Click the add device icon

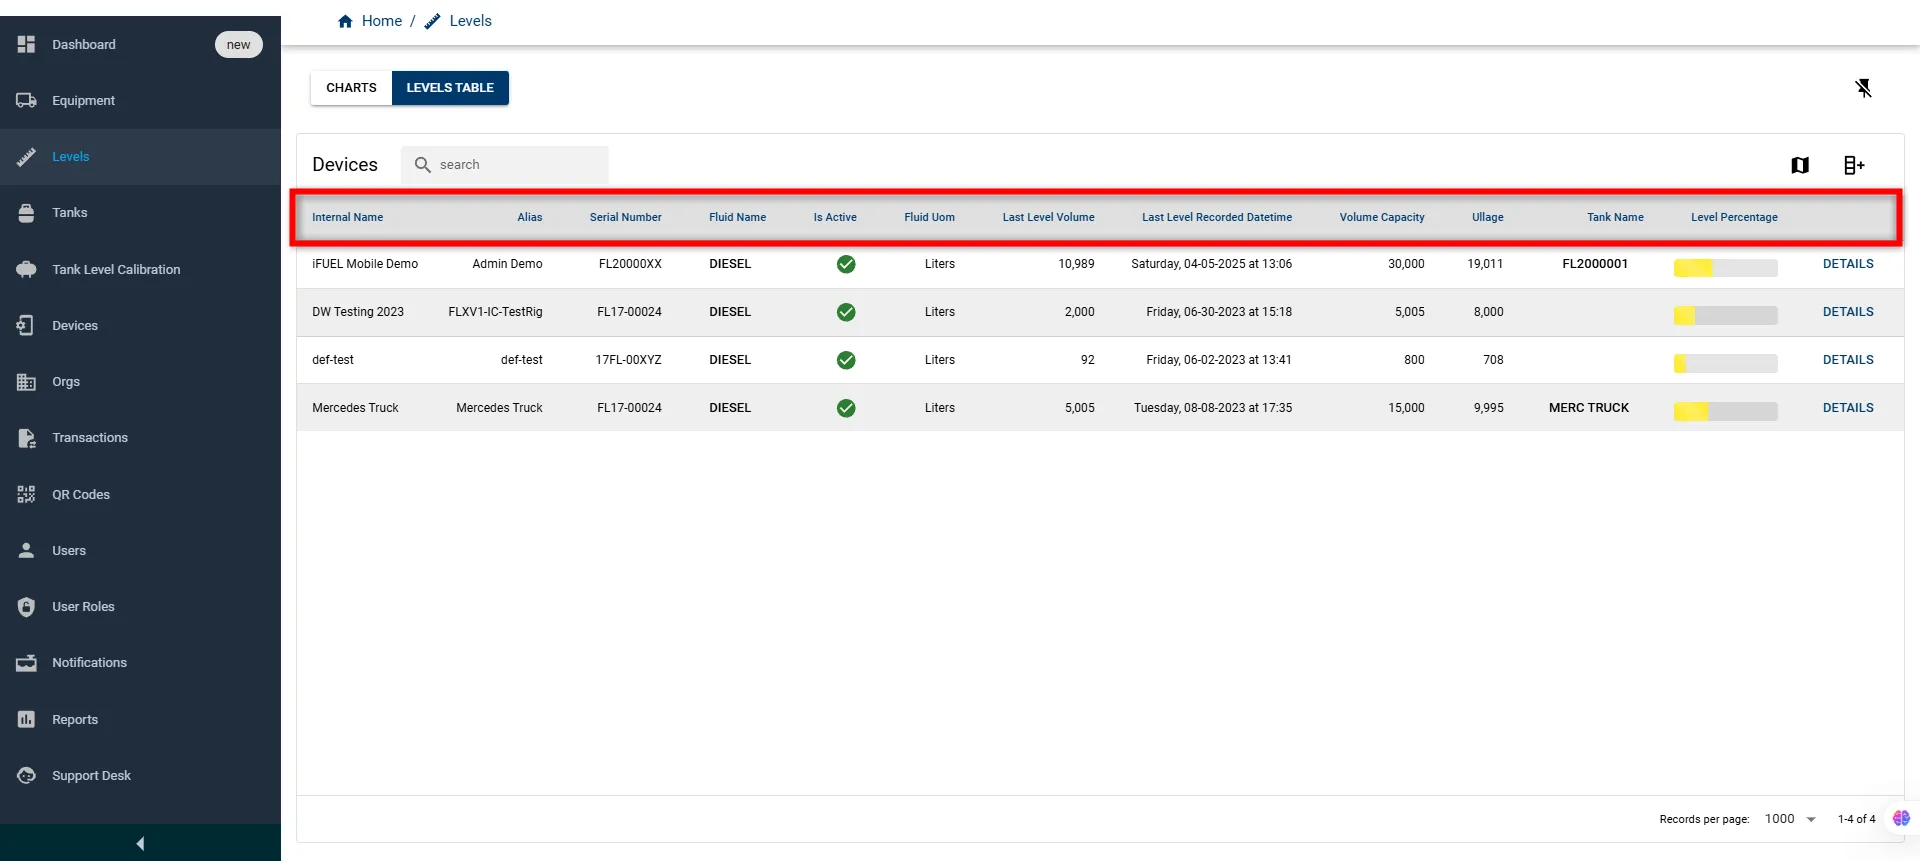point(1854,165)
